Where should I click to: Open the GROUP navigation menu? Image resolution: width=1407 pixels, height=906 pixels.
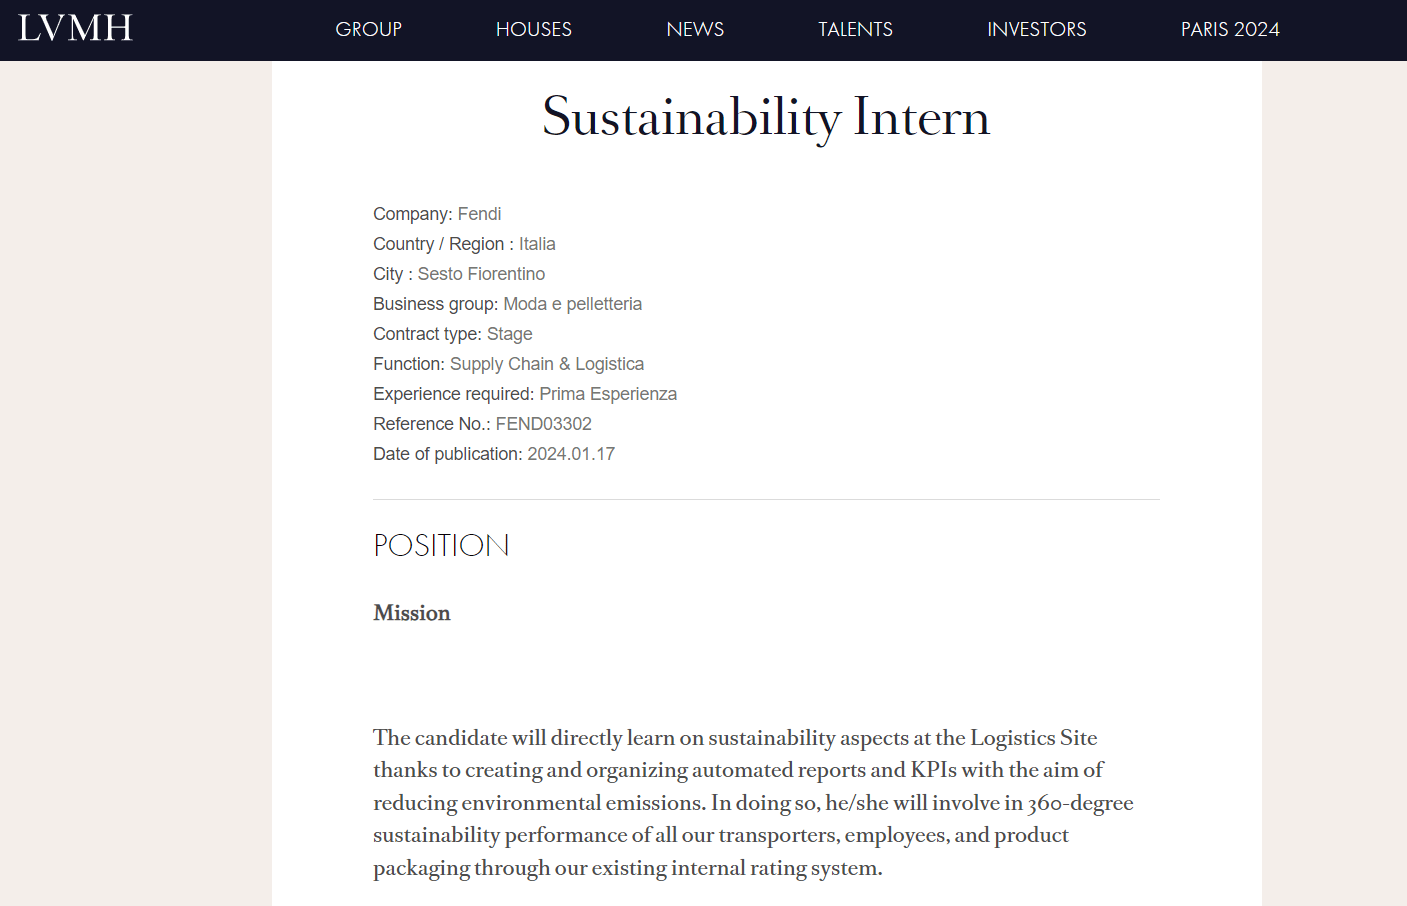(368, 29)
